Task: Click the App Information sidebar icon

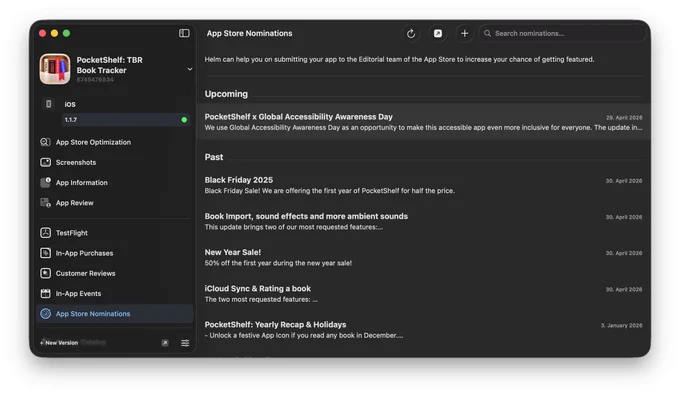Action: [x=45, y=182]
